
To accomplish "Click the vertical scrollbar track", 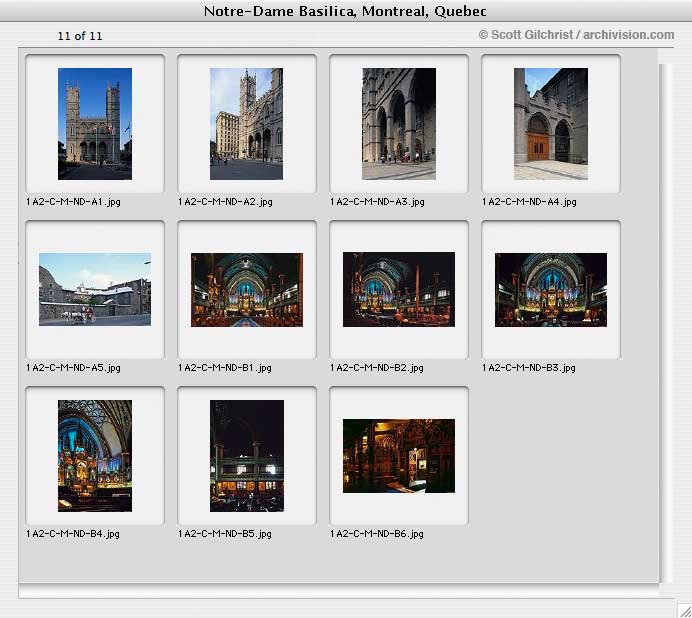I will click(x=666, y=323).
